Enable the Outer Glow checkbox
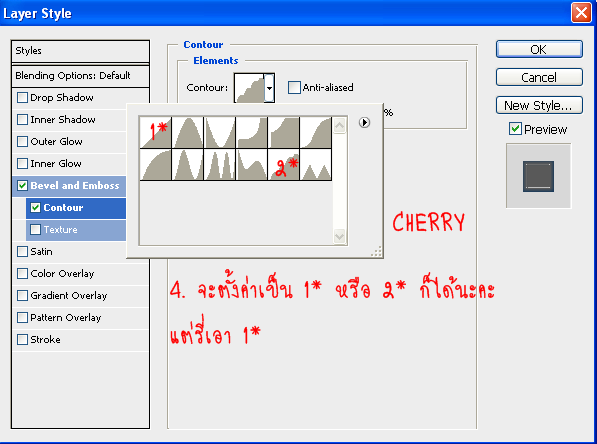The image size is (597, 444). tap(22, 142)
